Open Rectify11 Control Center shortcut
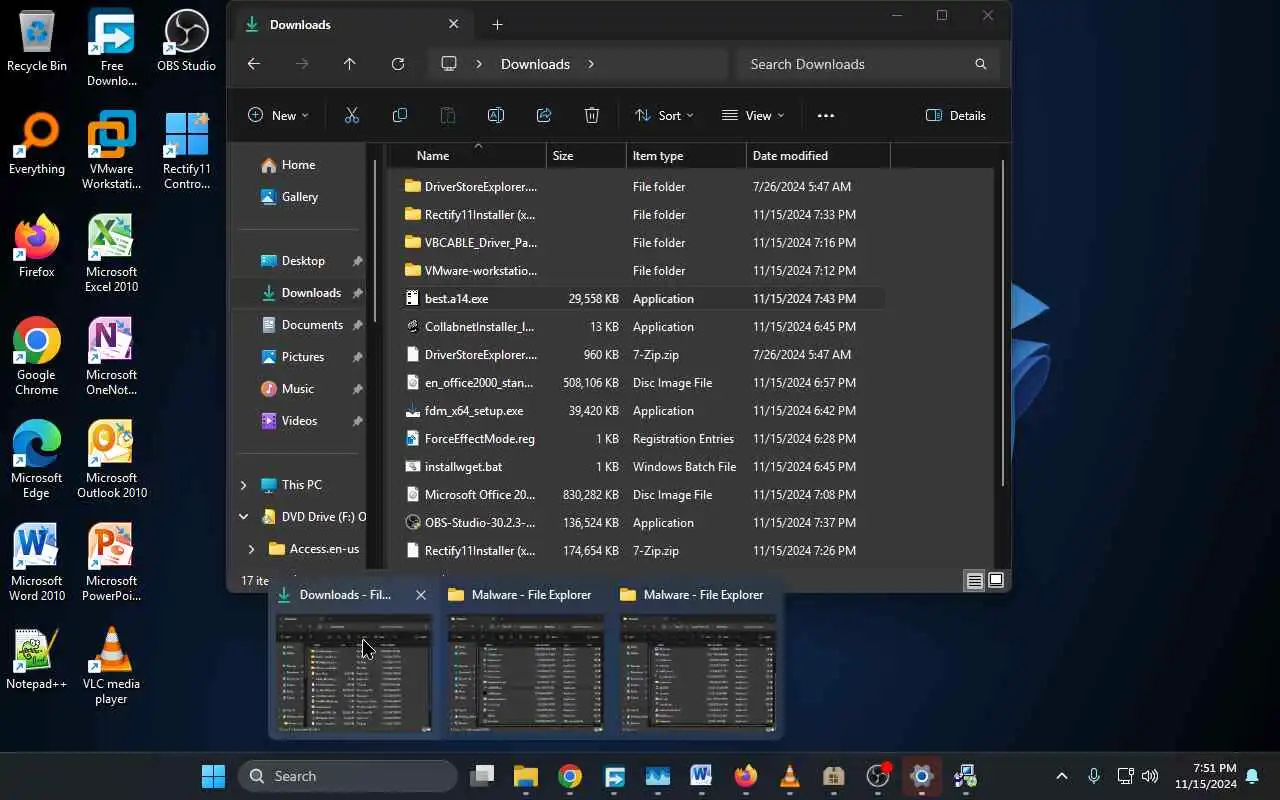Viewport: 1280px width, 800px height. click(x=186, y=150)
